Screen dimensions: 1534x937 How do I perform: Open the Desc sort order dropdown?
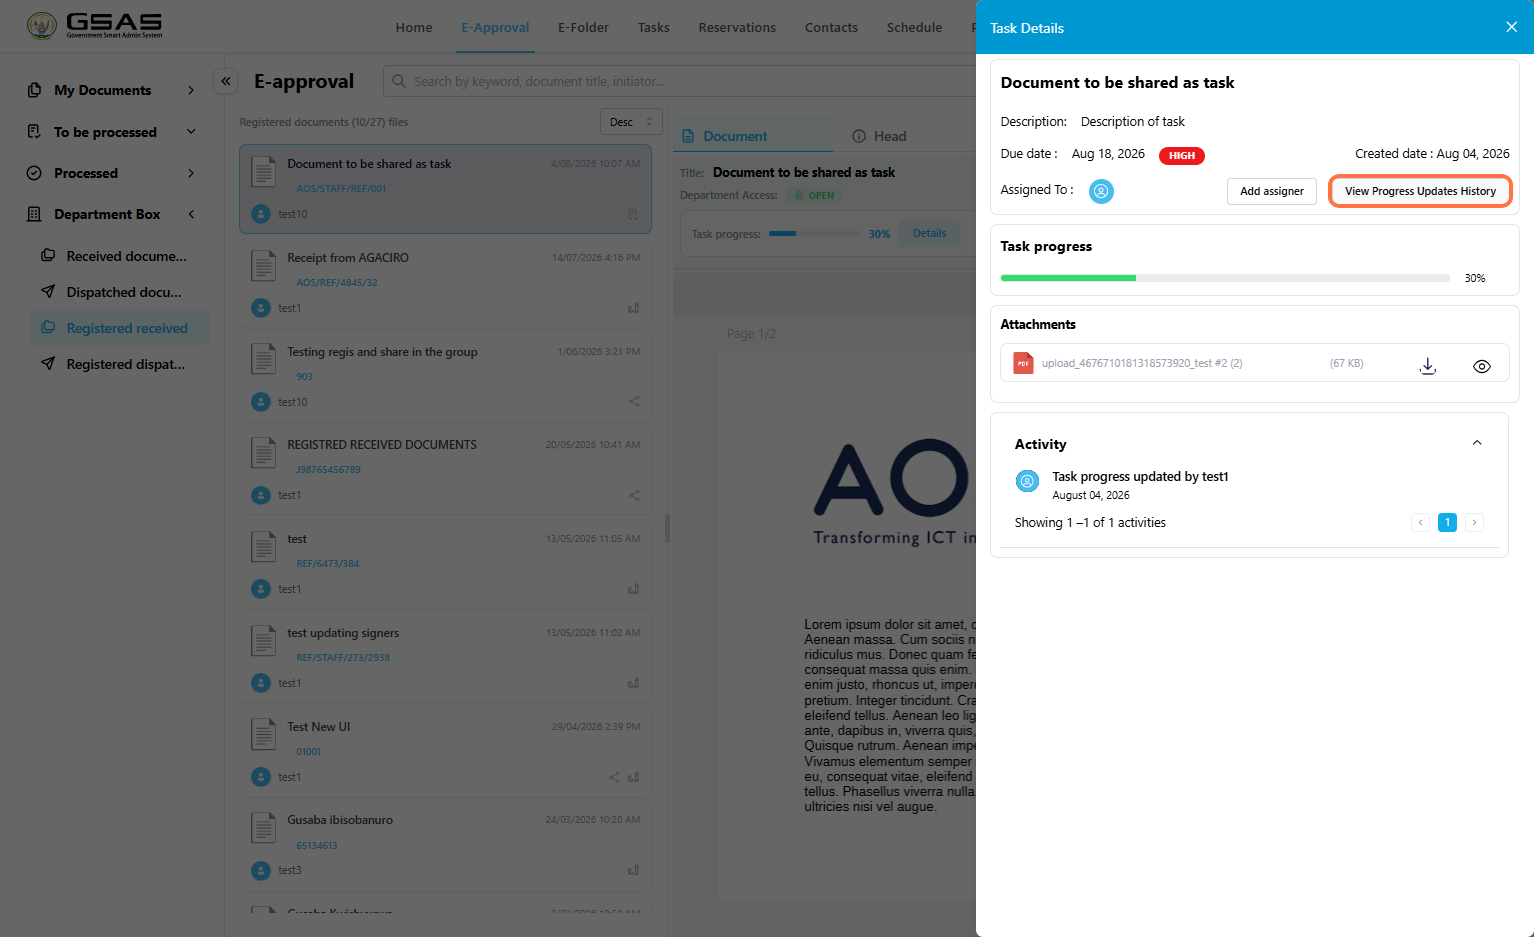tap(631, 122)
